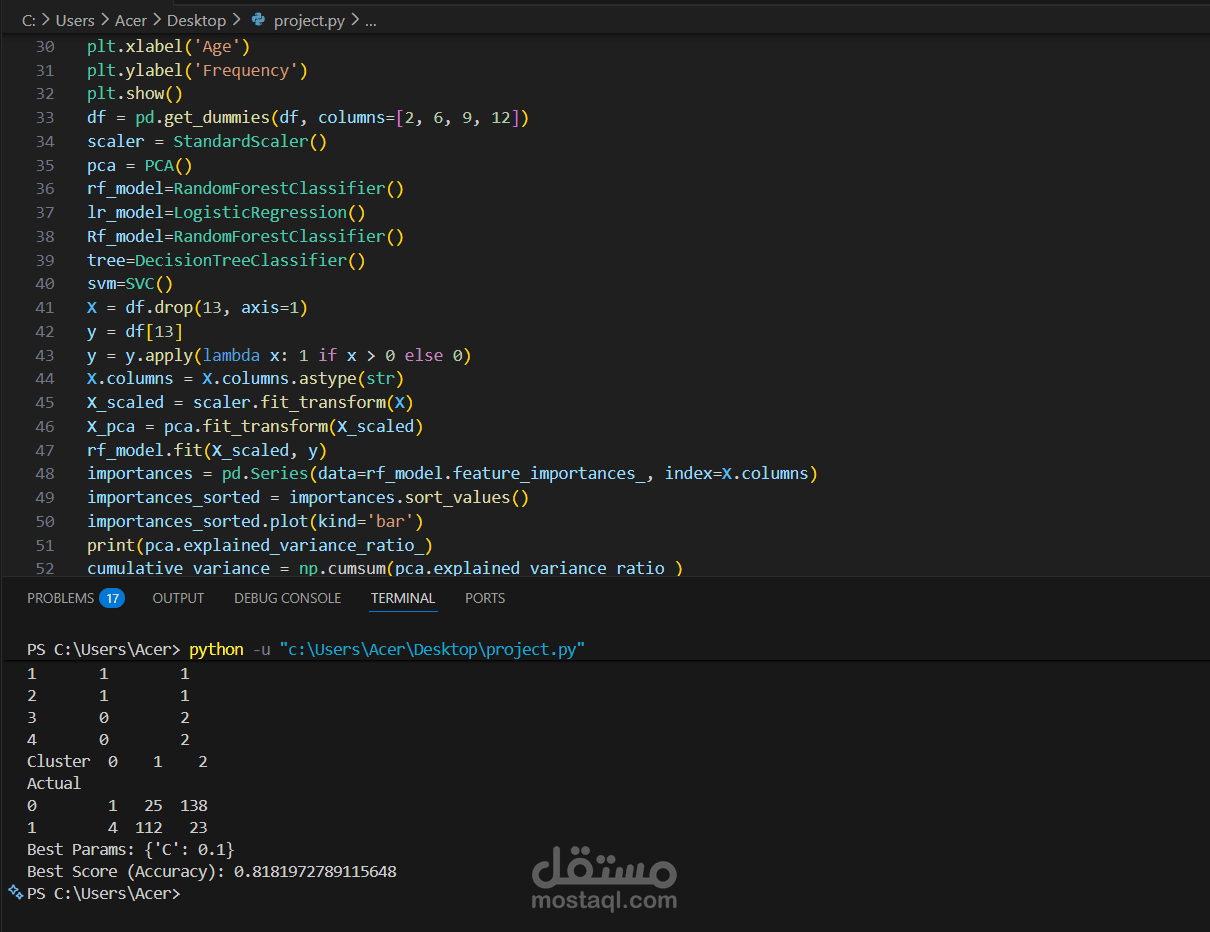1210x932 pixels.
Task: Click the svm=SVC() line
Action: pyautogui.click(x=130, y=283)
